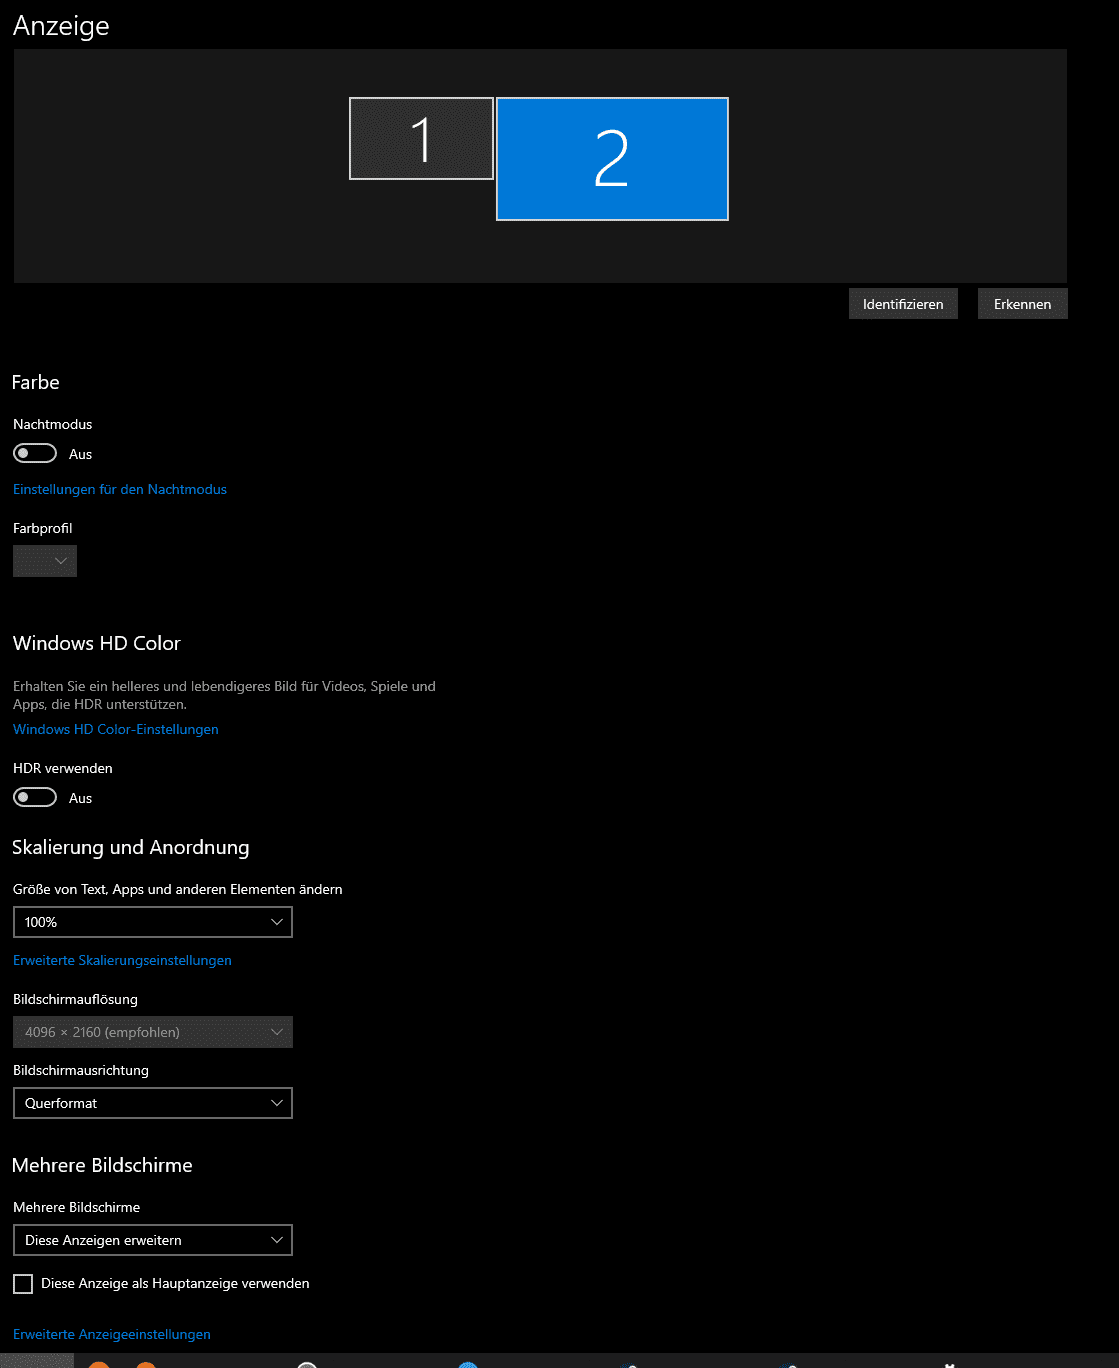The image size is (1119, 1368).
Task: Open the Querformat orientation dropdown
Action: click(152, 1103)
